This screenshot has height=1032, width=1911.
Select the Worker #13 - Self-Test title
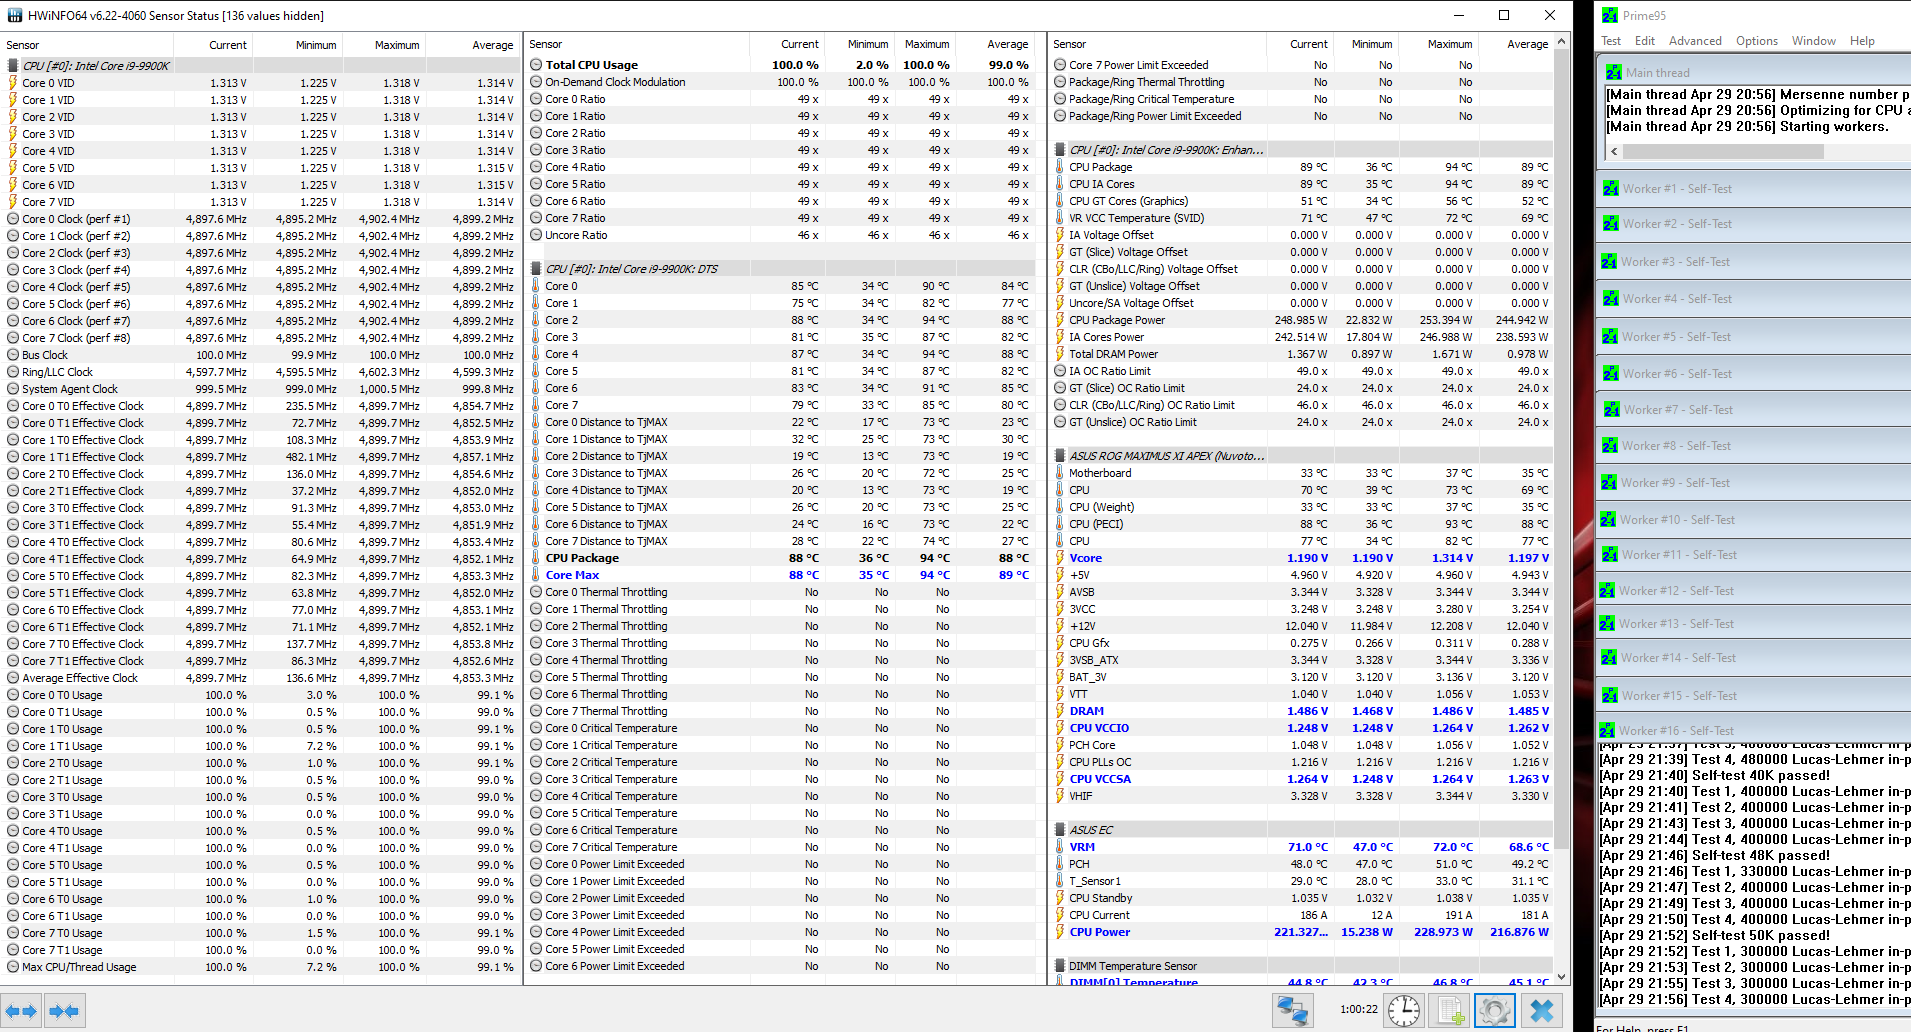(x=1678, y=624)
